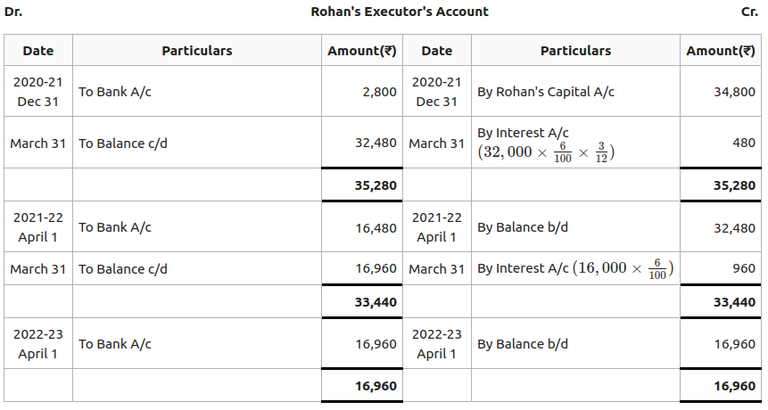Image resolution: width=768 pixels, height=410 pixels.
Task: Select the By Balance b/d 32,480 amount
Action: [735, 227]
